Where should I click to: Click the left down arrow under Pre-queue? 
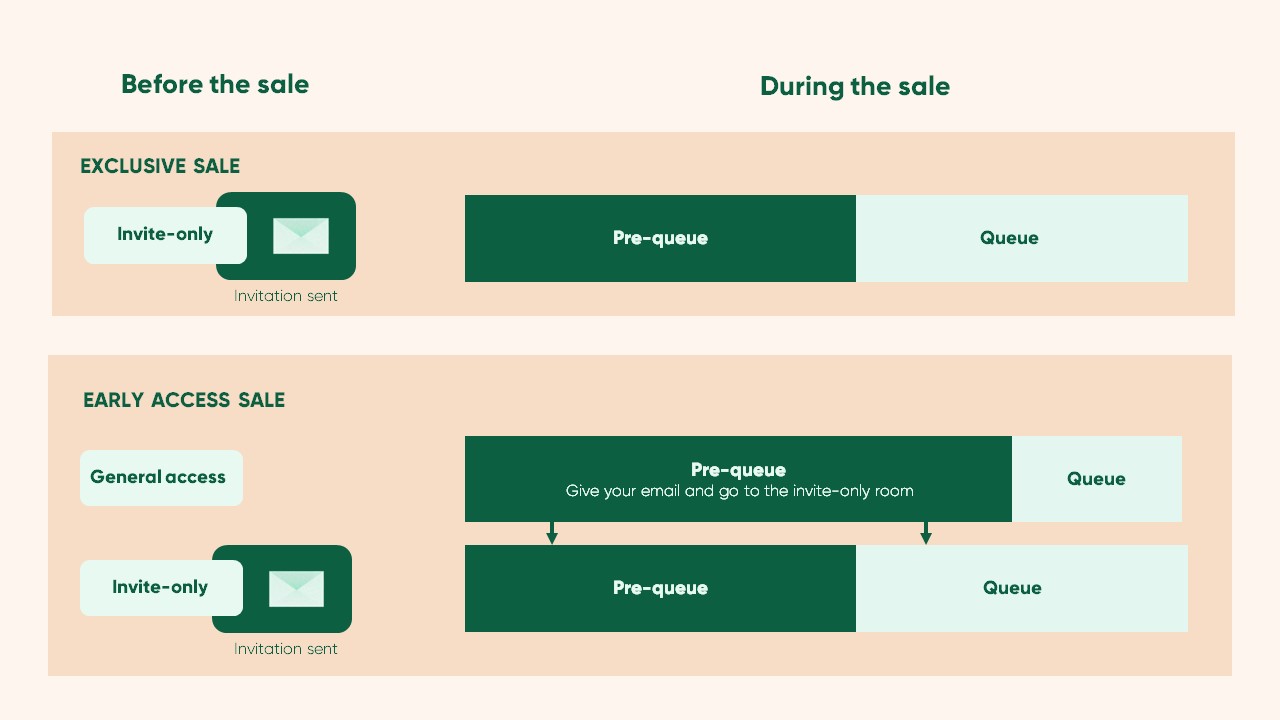[x=552, y=533]
